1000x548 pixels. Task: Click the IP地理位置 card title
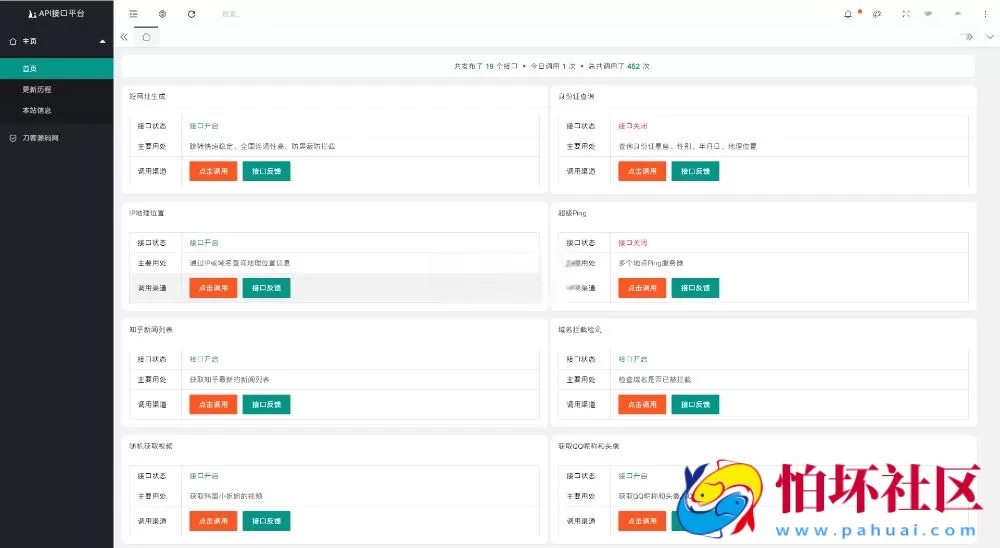147,213
